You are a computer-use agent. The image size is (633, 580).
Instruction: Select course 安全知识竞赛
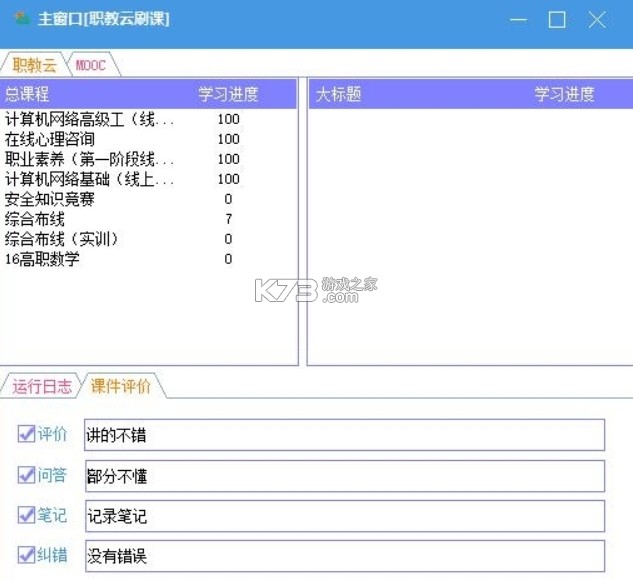[x=50, y=199]
